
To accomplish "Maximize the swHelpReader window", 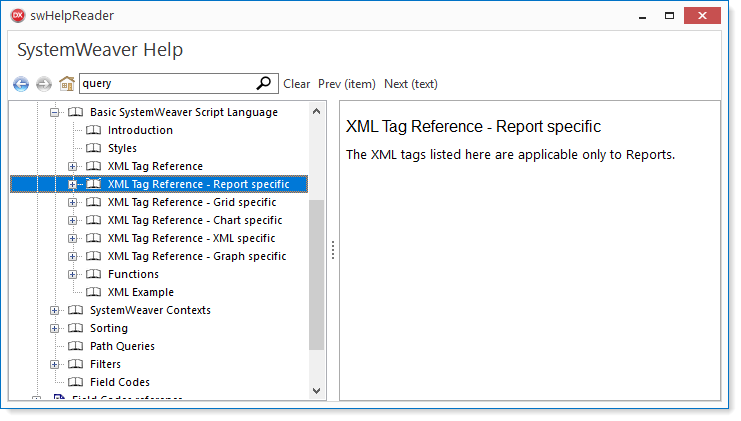I will 669,16.
